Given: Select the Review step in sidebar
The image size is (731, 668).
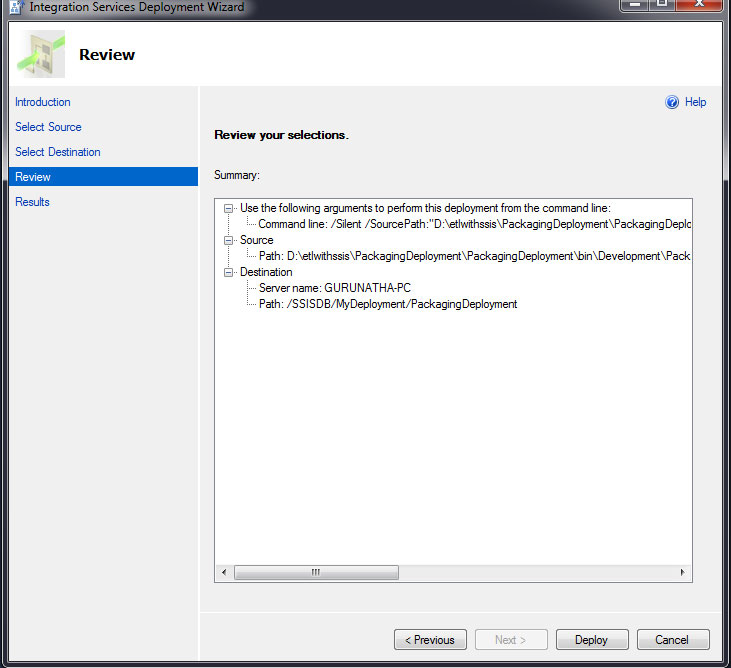Looking at the screenshot, I should (x=103, y=177).
